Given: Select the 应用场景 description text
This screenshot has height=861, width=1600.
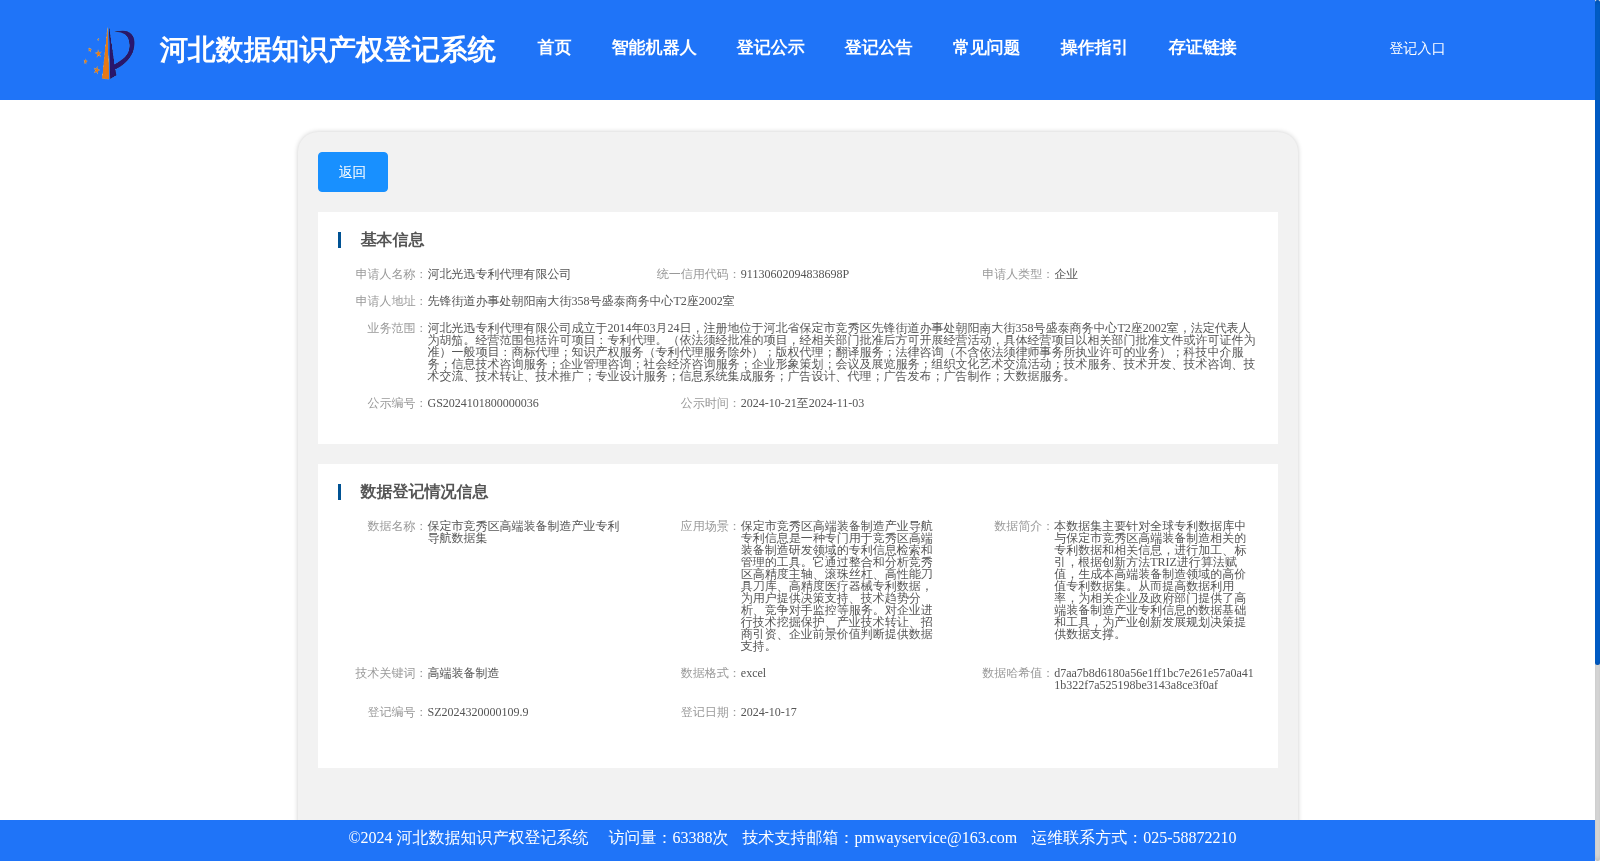Looking at the screenshot, I should 837,586.
